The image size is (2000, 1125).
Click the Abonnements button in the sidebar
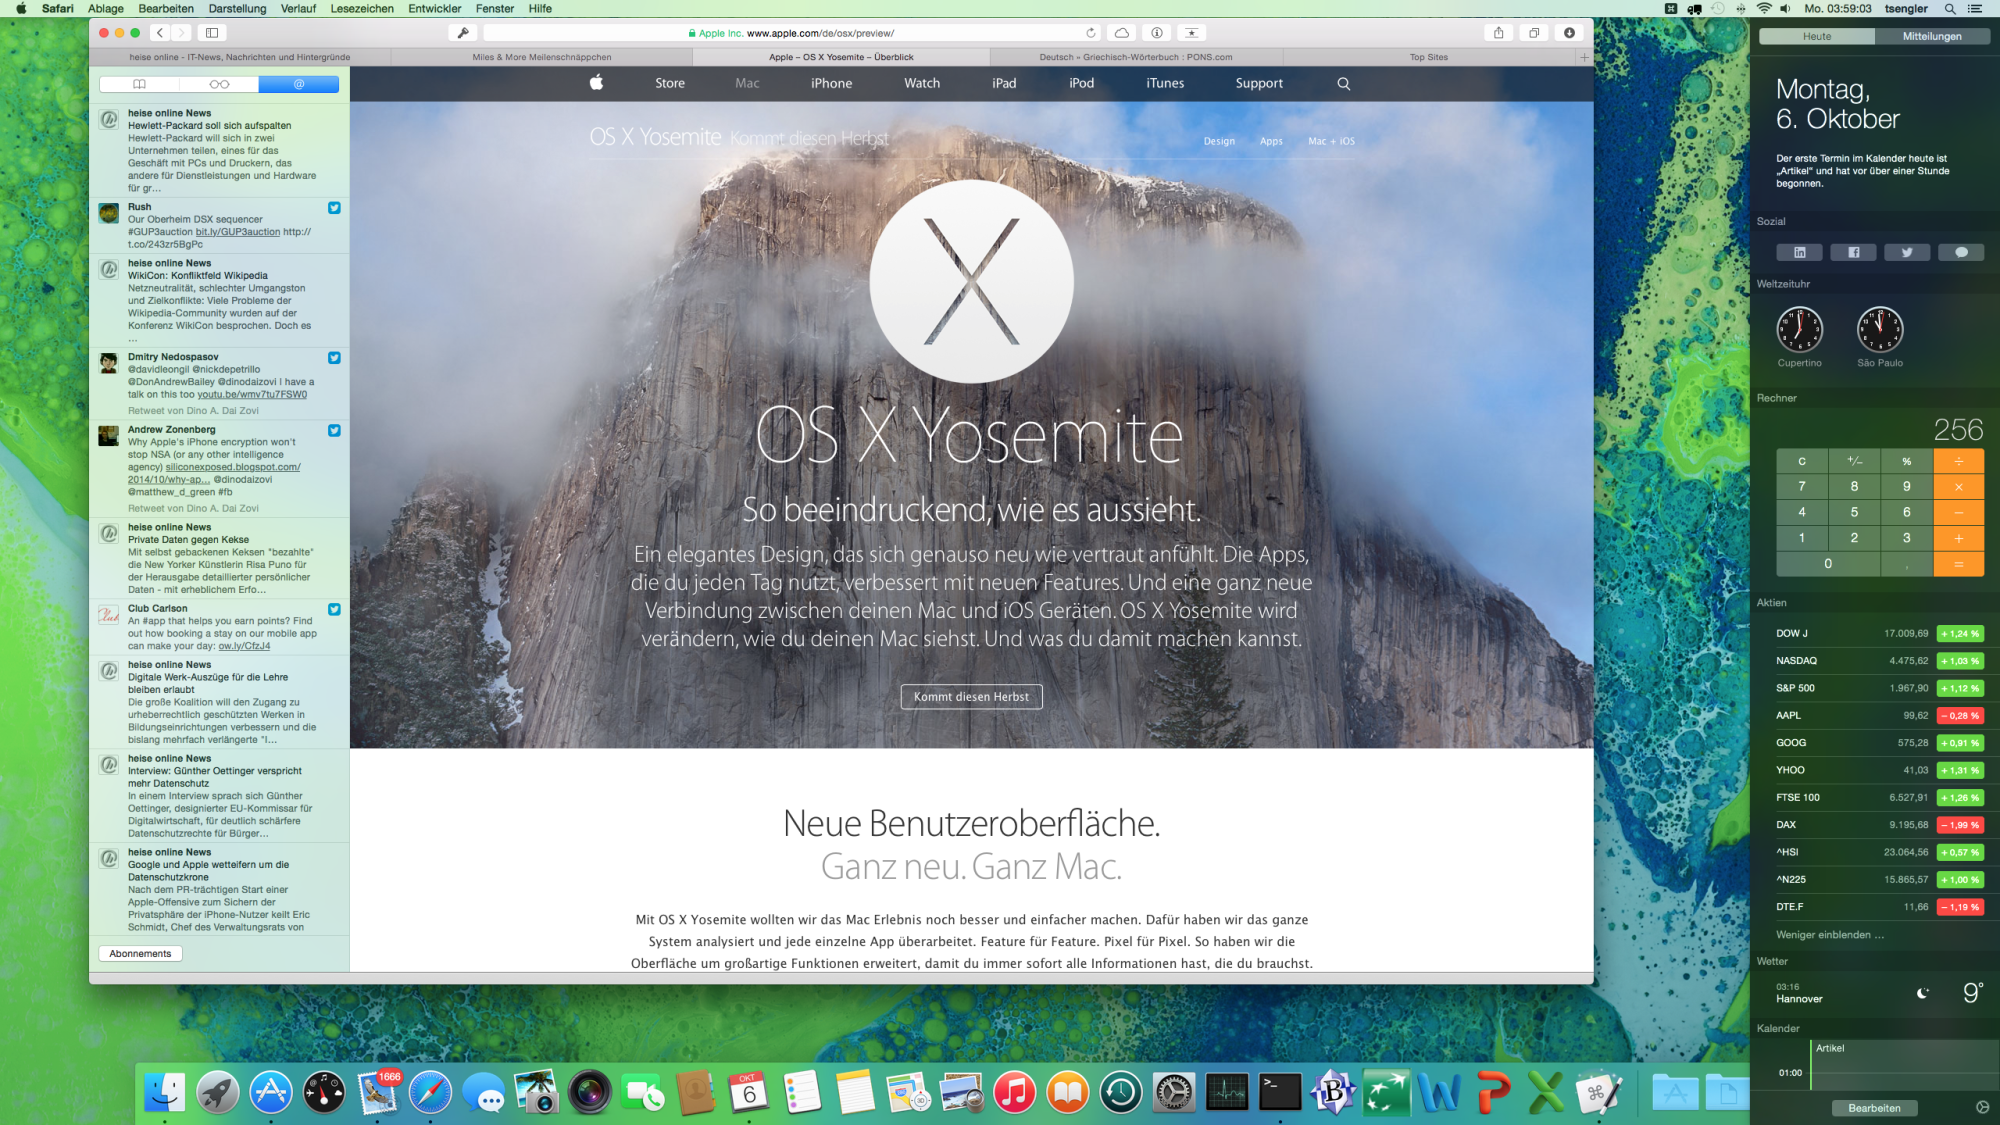click(140, 954)
